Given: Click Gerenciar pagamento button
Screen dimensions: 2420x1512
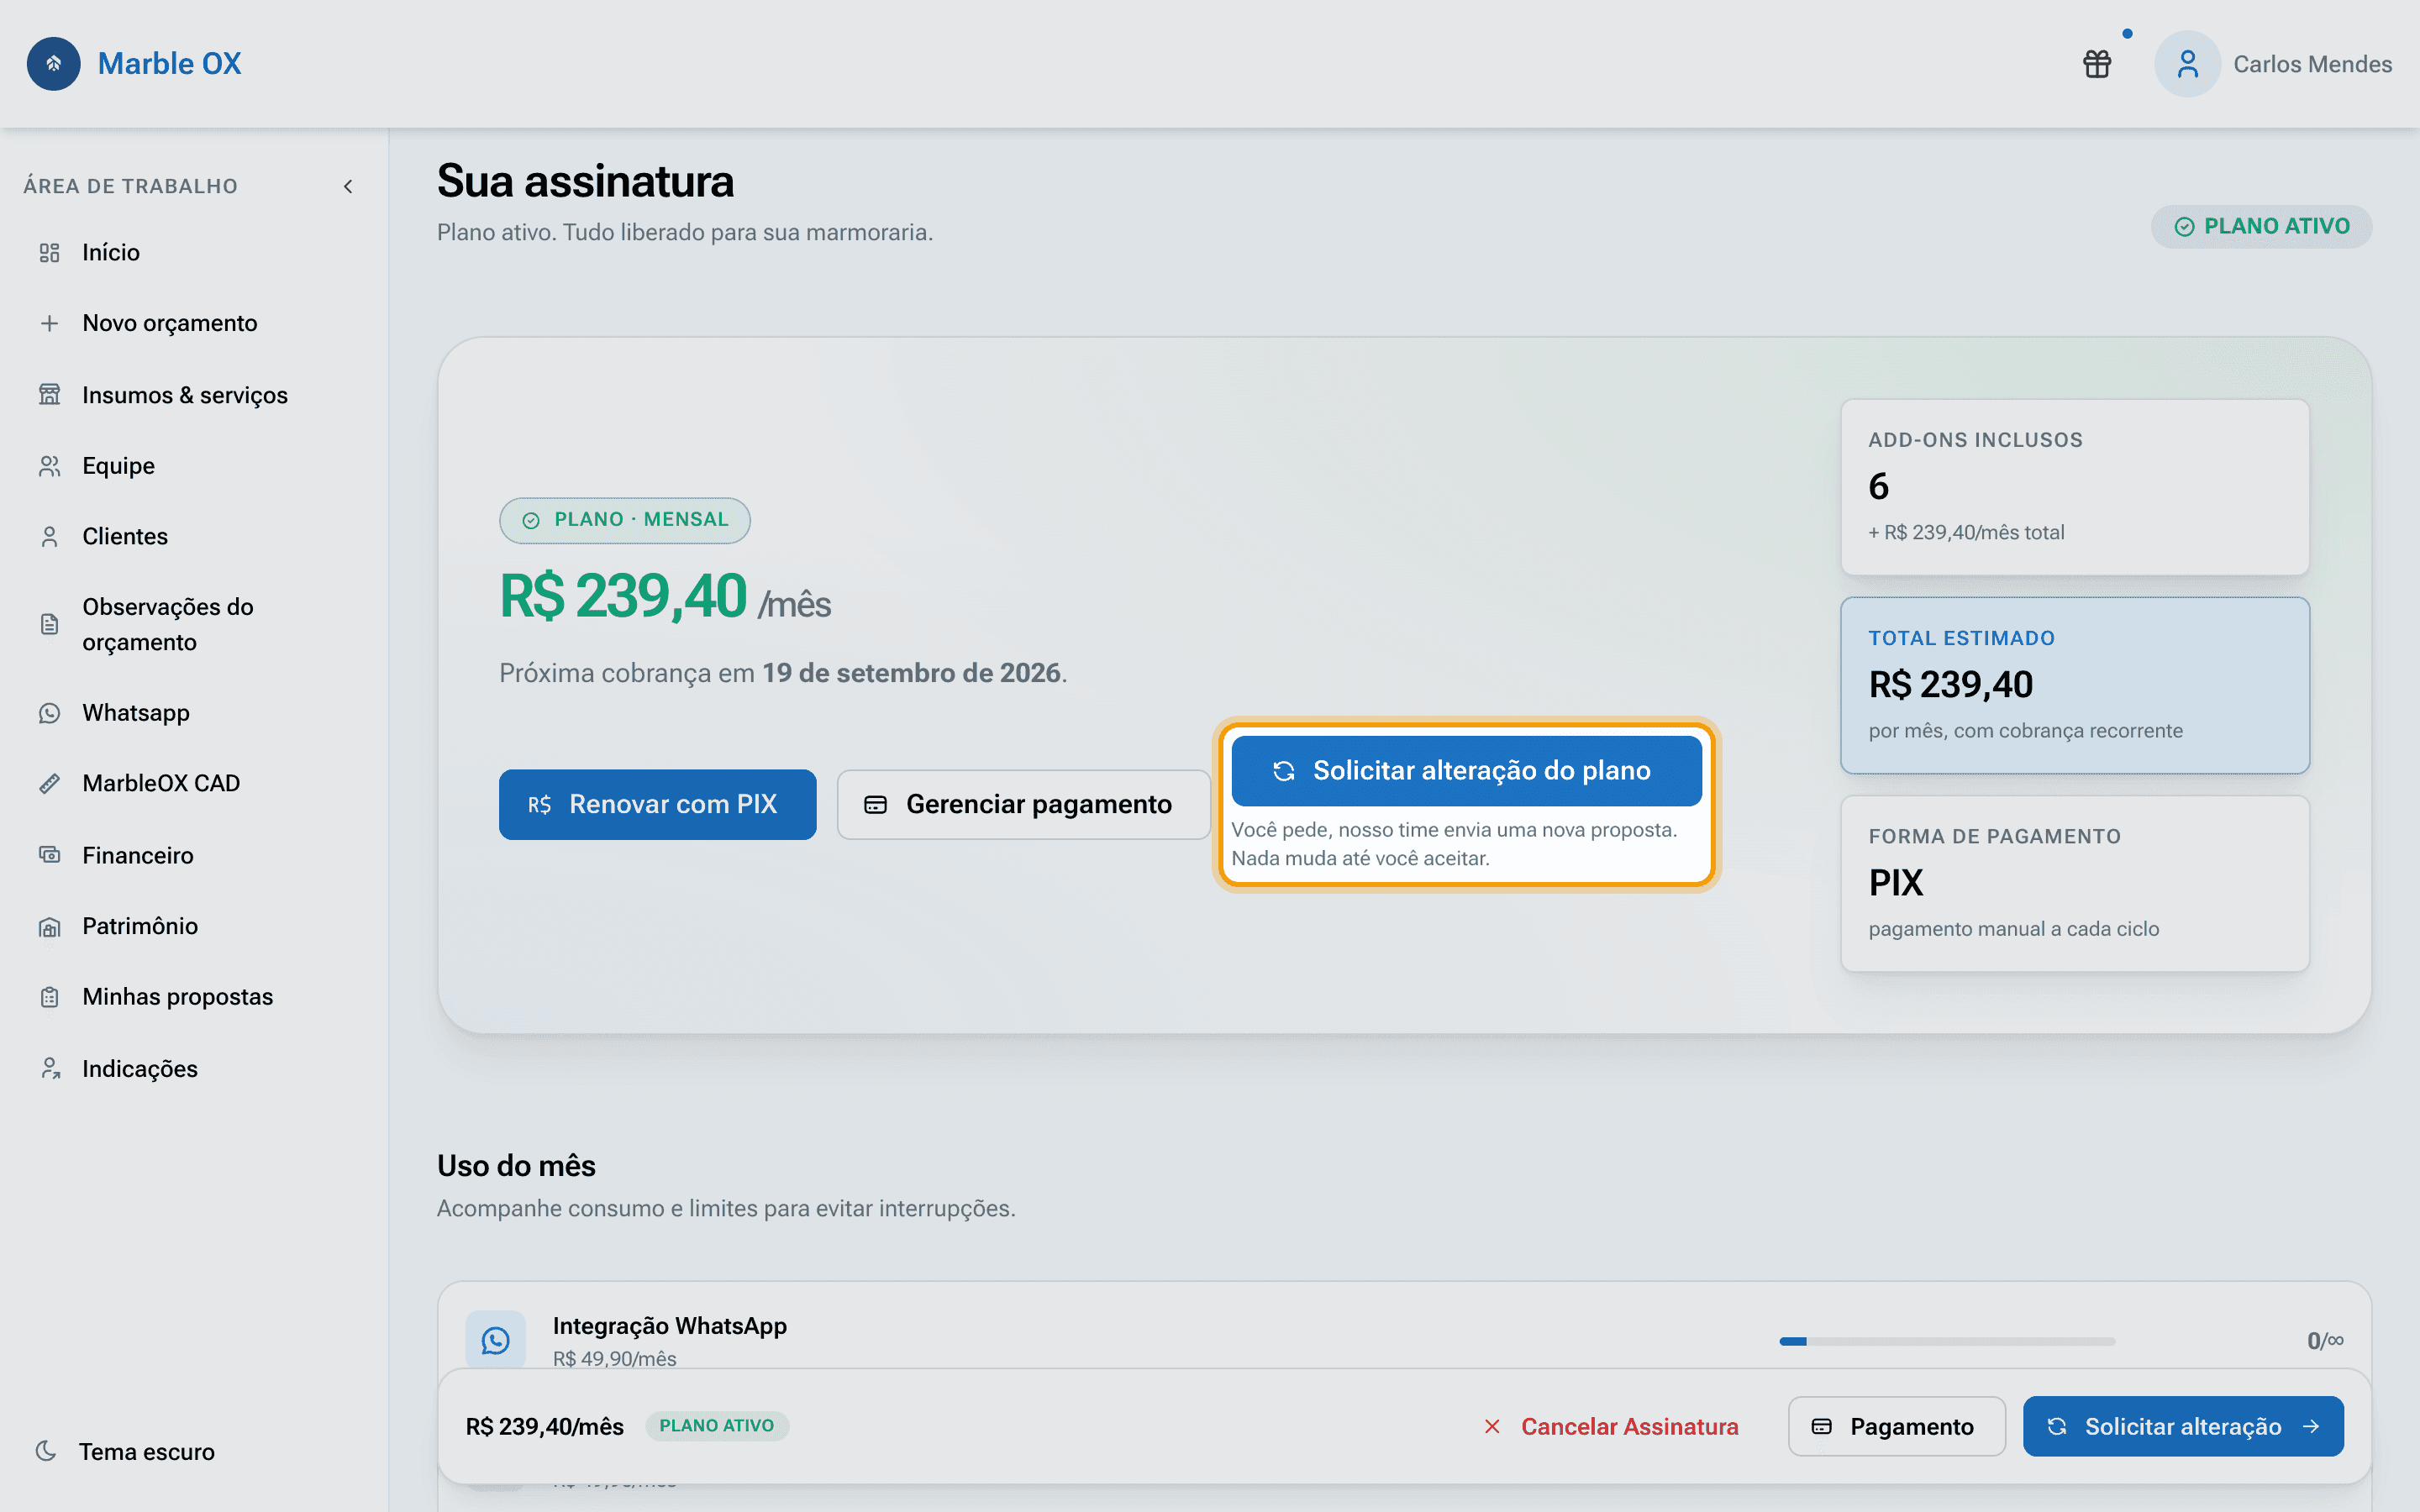Looking at the screenshot, I should [1022, 804].
